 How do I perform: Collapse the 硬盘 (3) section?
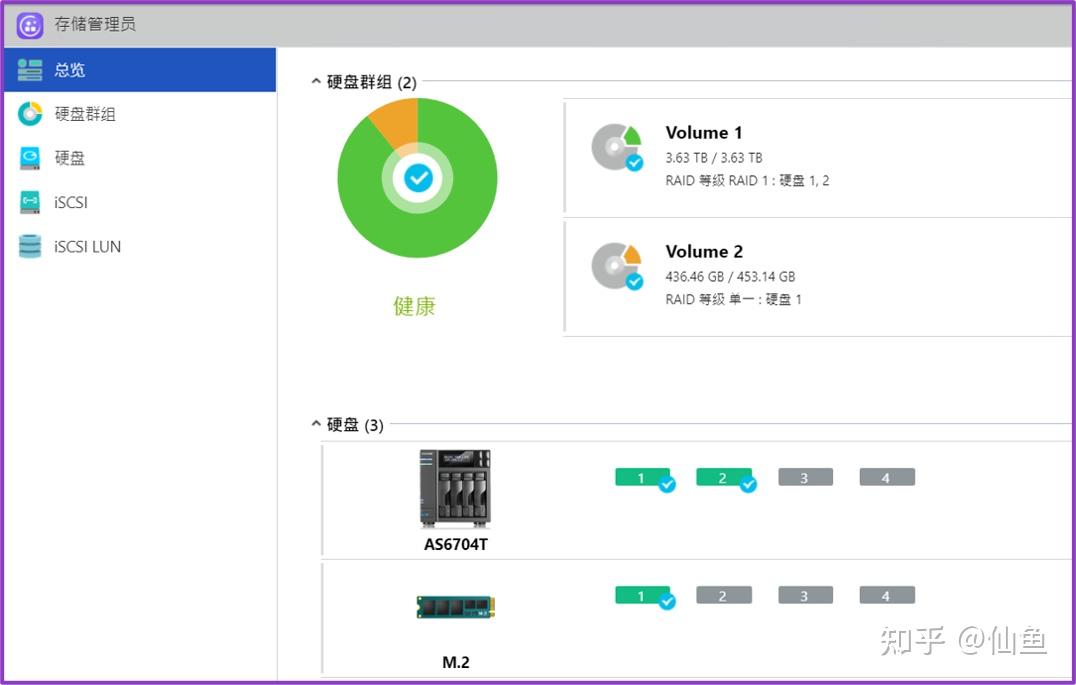click(315, 424)
